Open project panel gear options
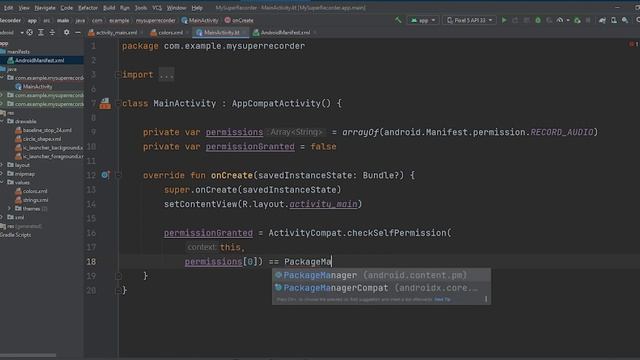The width and height of the screenshot is (640, 360). coord(66,32)
